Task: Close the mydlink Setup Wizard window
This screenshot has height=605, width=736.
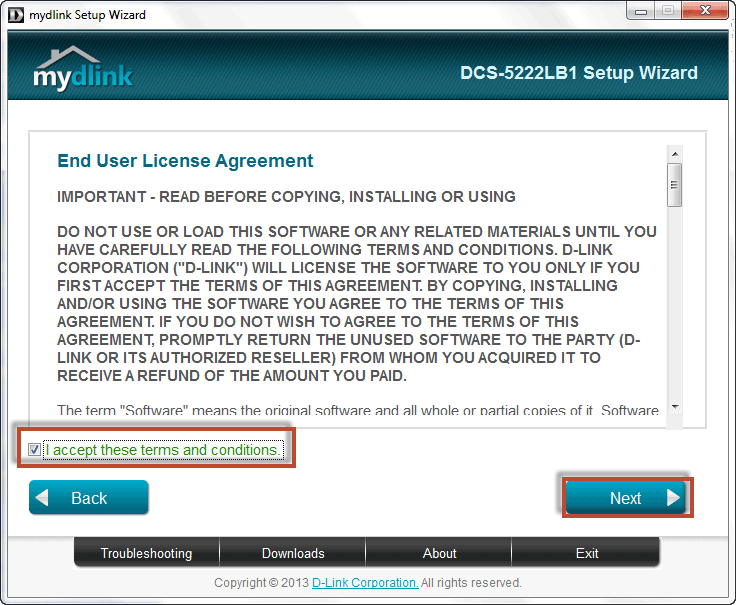Action: pos(705,11)
